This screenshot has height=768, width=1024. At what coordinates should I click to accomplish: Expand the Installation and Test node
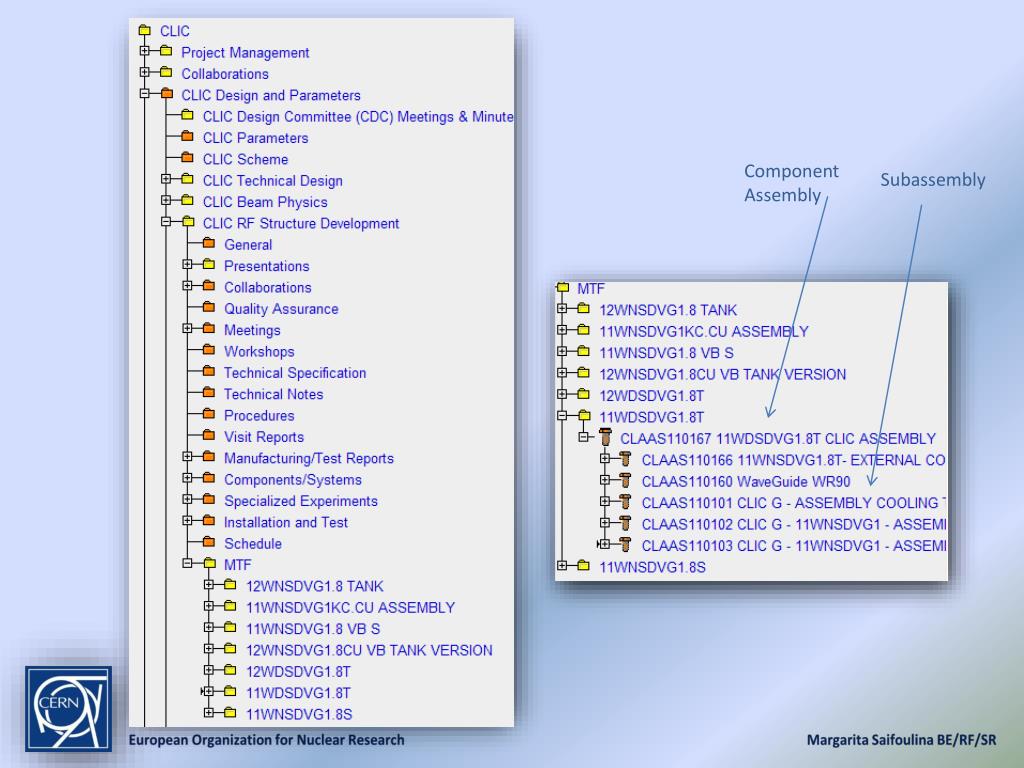tap(187, 521)
